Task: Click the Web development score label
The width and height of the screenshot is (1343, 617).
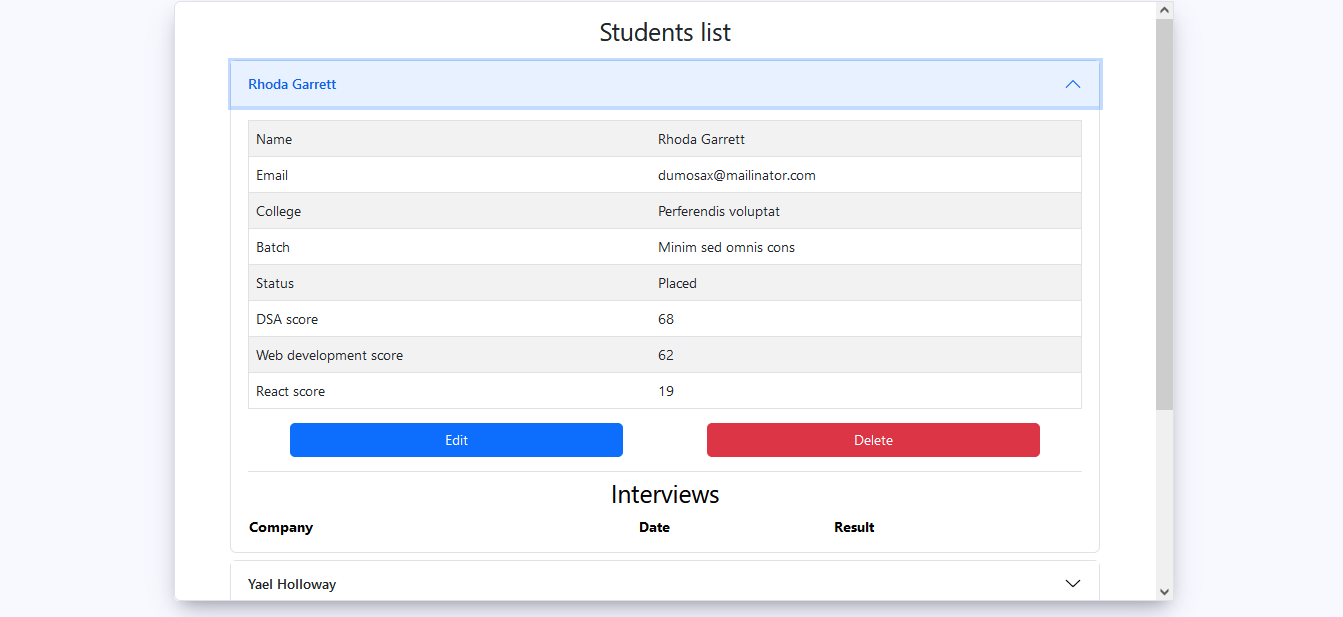Action: [329, 355]
